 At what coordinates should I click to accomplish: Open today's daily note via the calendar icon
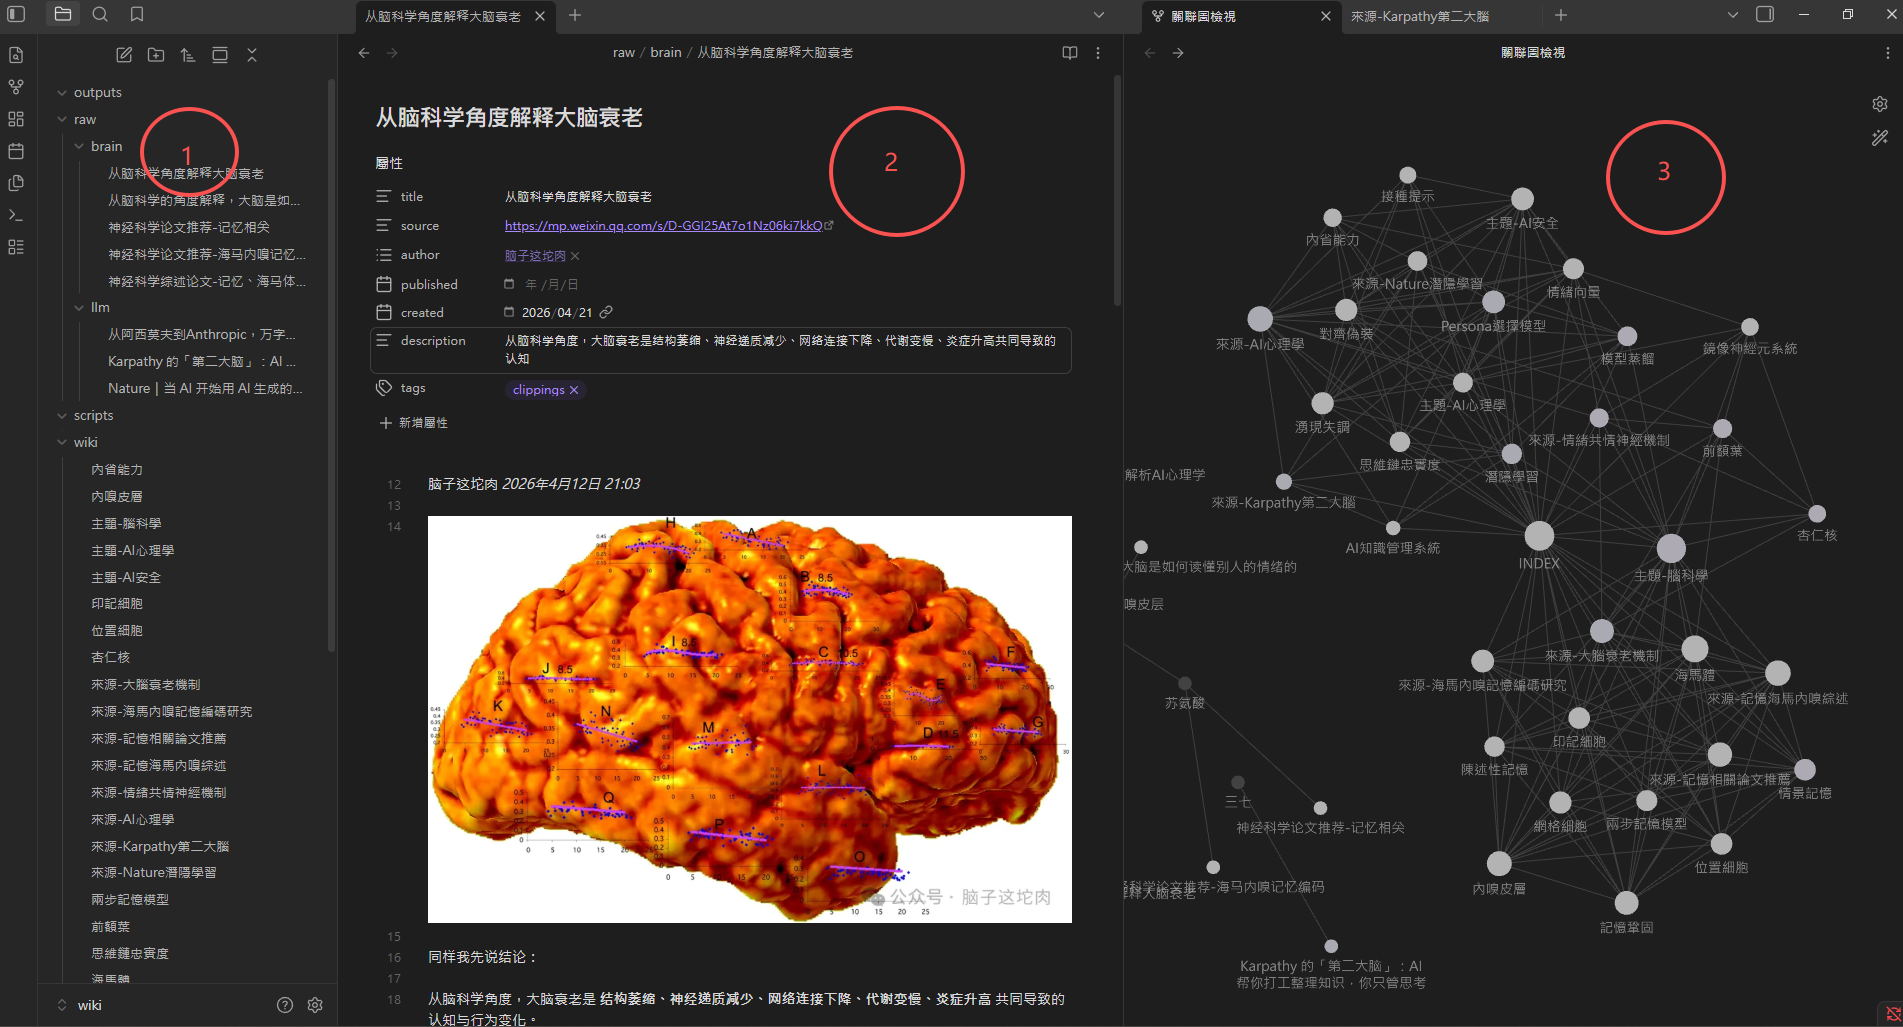(16, 150)
